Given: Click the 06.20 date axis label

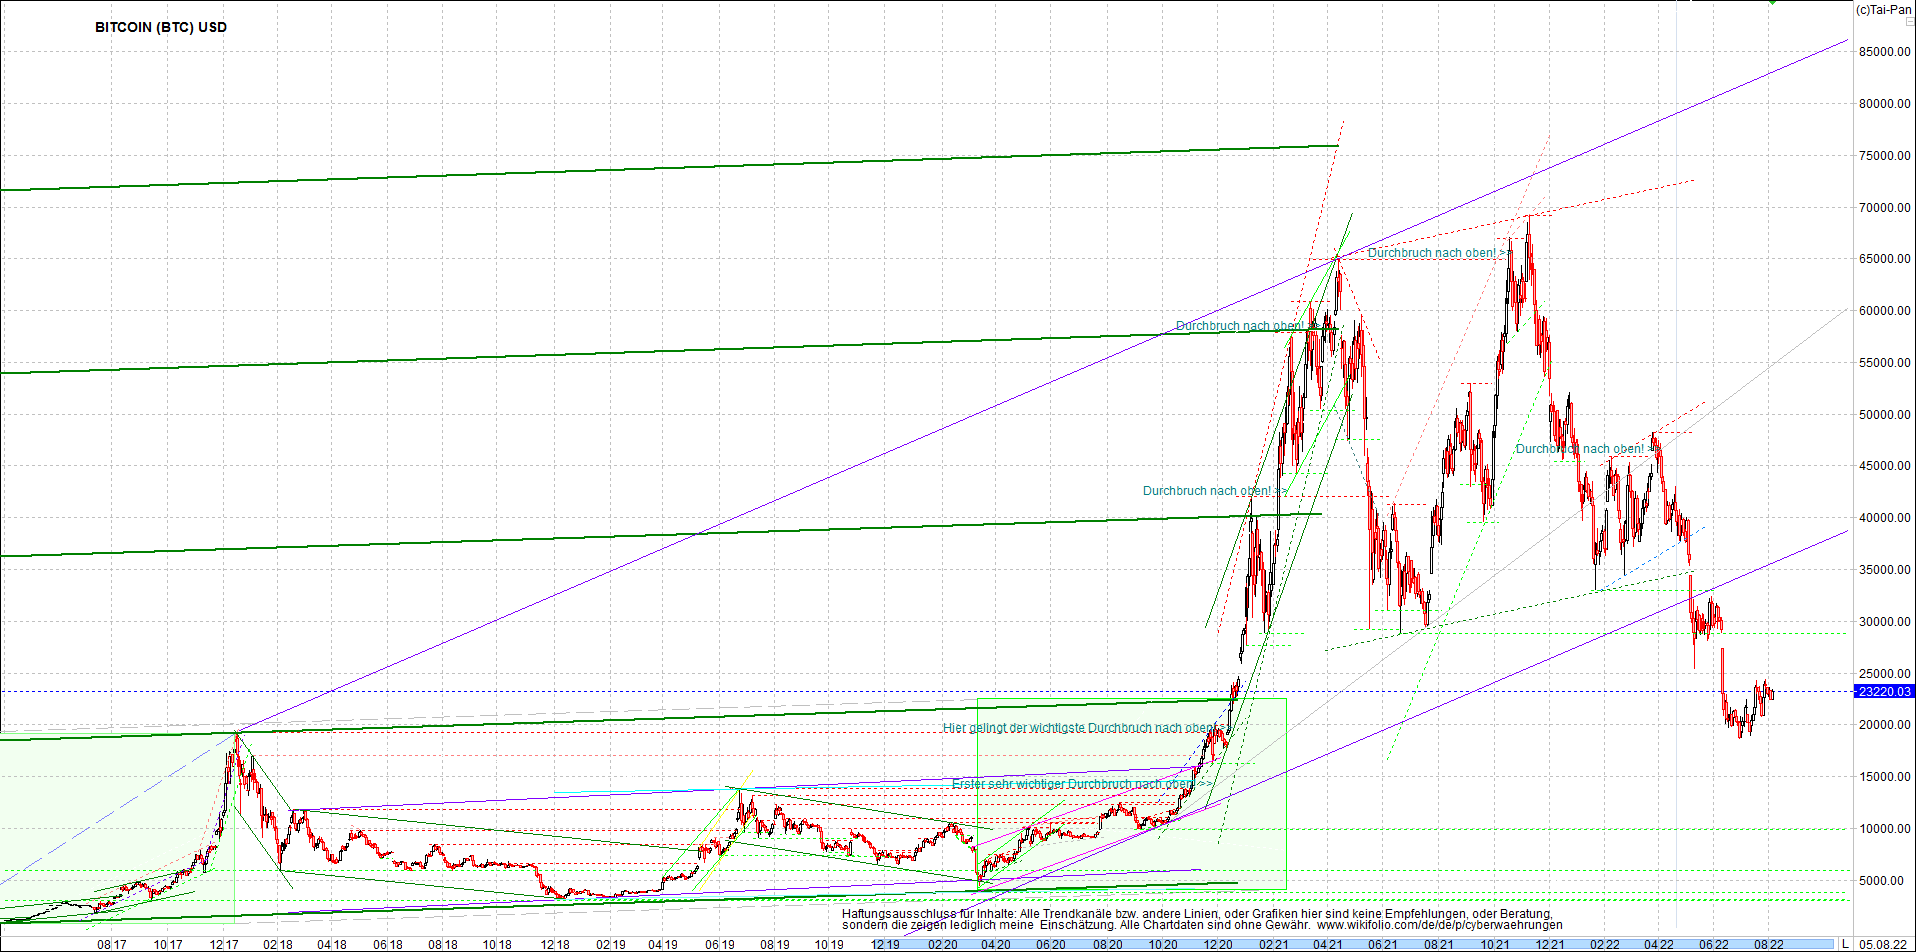Looking at the screenshot, I should (1051, 944).
